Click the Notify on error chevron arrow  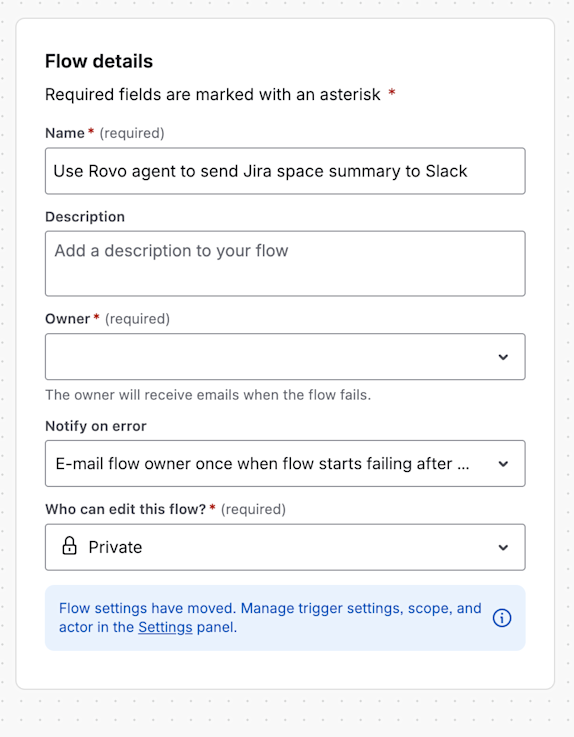point(503,464)
